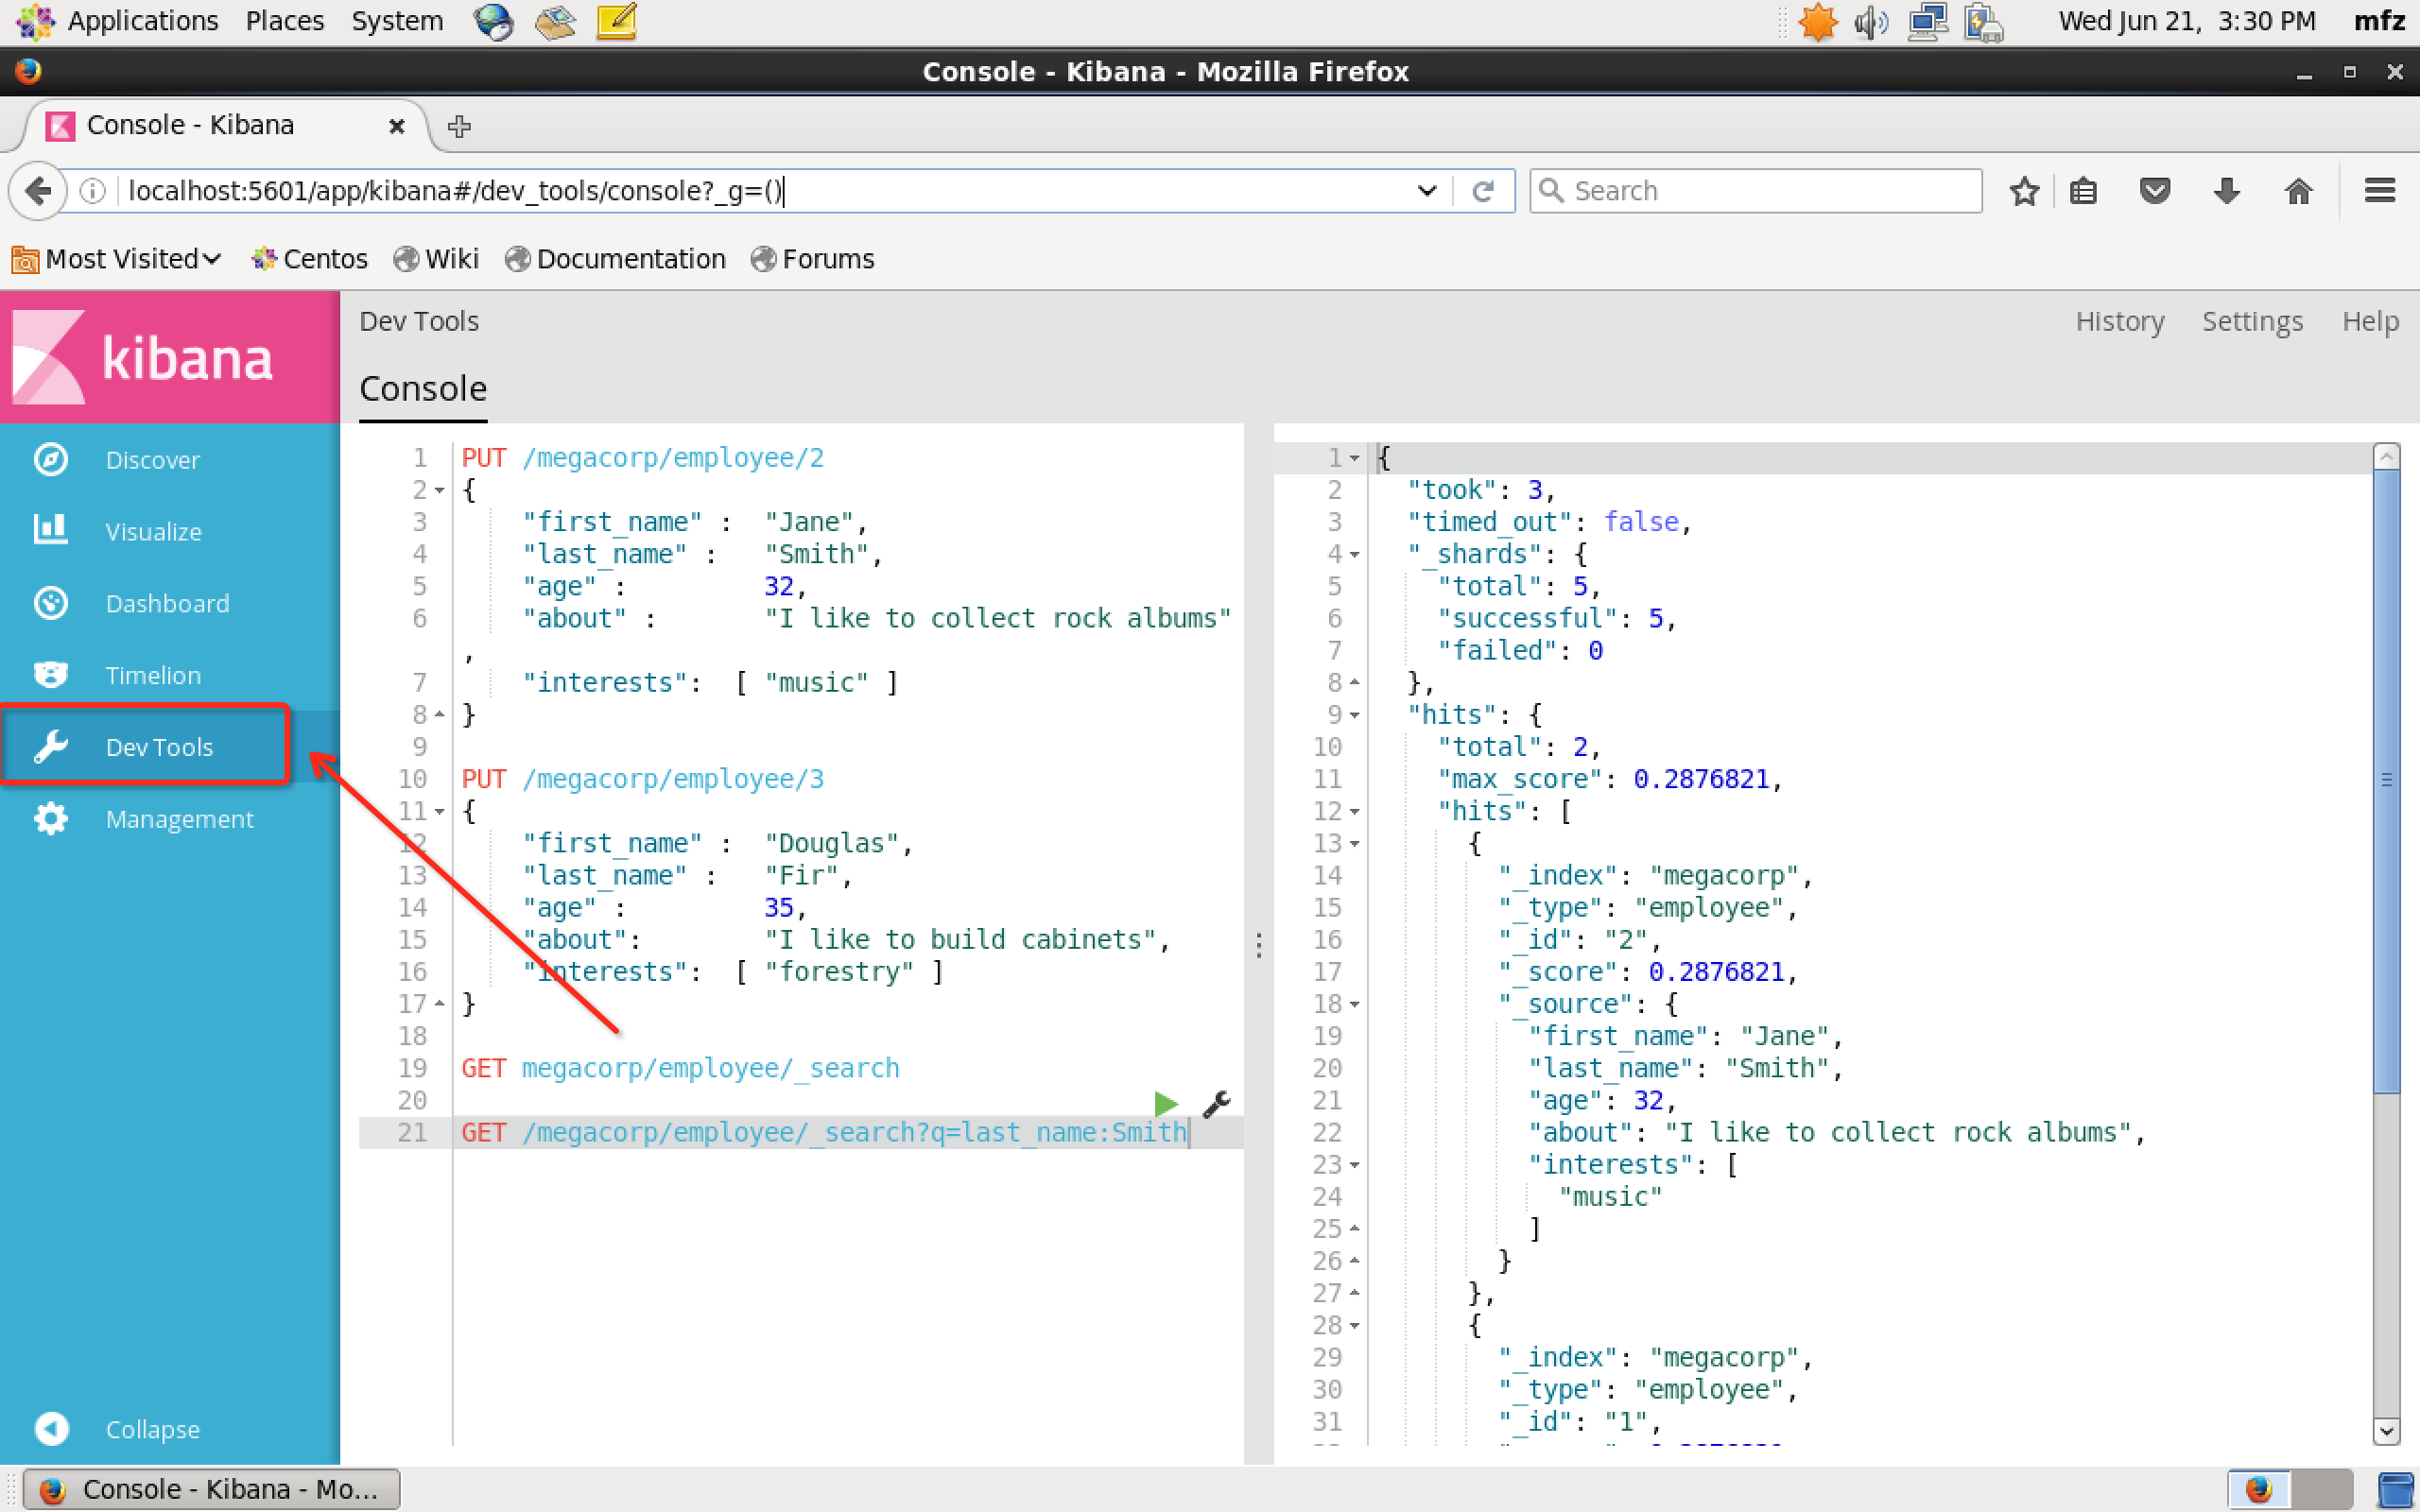Click the volume speaker icon in the system tray
This screenshot has width=2420, height=1512.
pos(1870,21)
